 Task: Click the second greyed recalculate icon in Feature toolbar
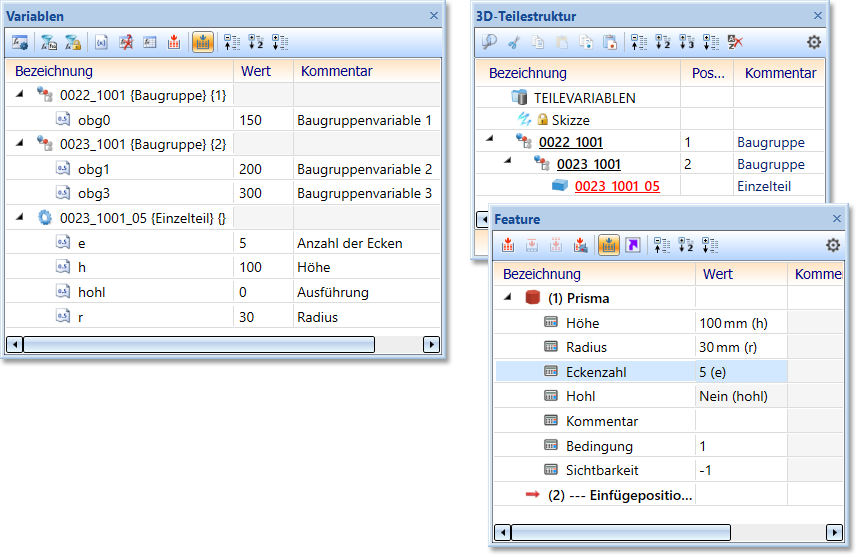click(x=532, y=245)
